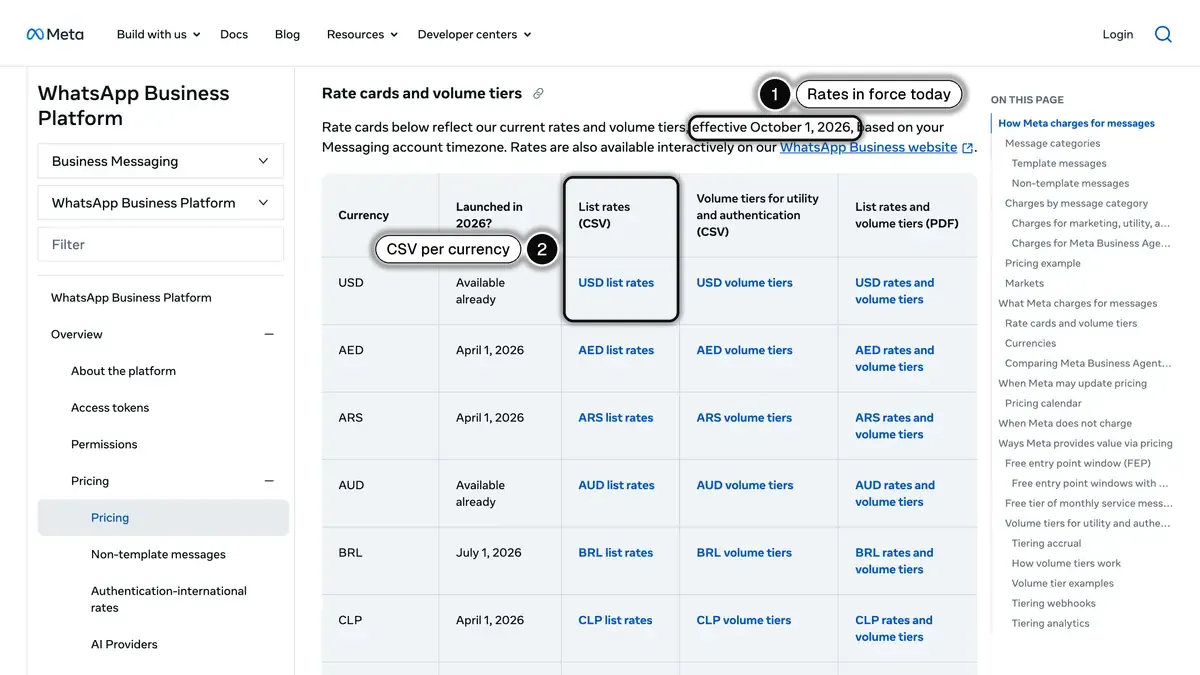1200x675 pixels.
Task: Jump to Template messages section
Action: click(x=1059, y=164)
